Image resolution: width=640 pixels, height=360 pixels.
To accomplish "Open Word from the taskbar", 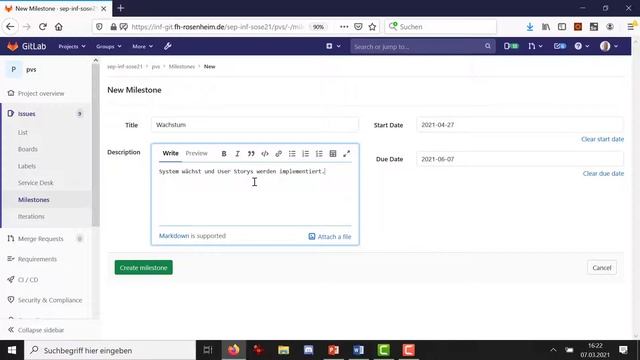I will pos(358,350).
